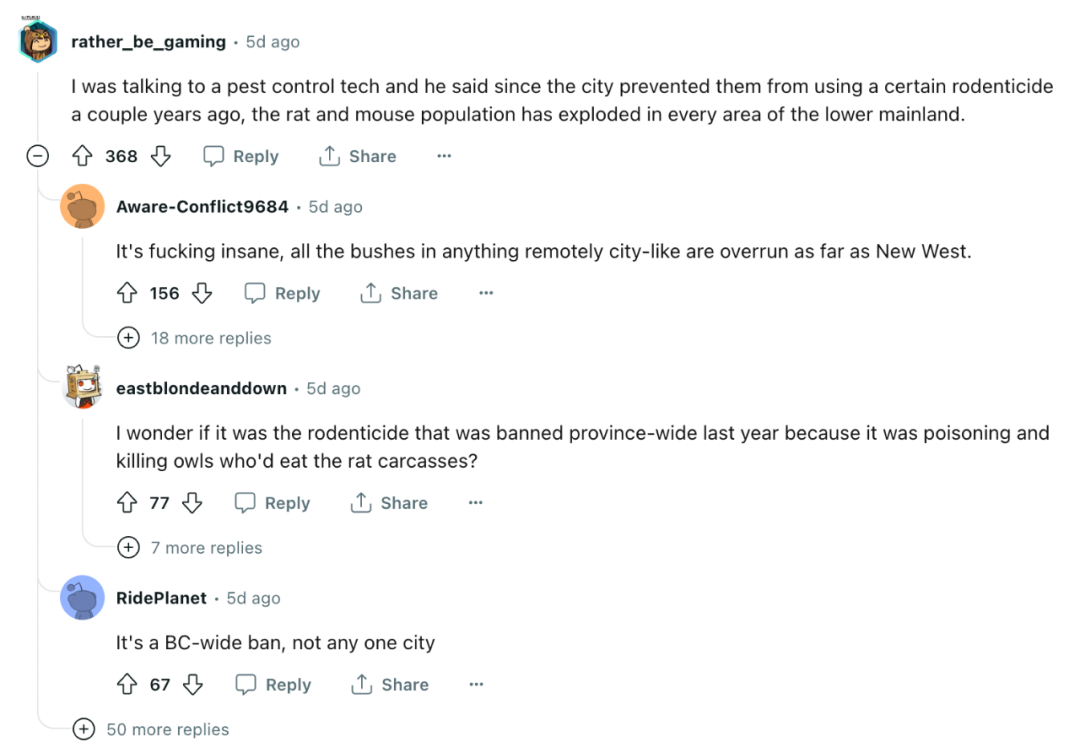Image resolution: width=1080 pixels, height=753 pixels.
Task: Collapse rather_be_gaming's comment thread
Action: 38,156
